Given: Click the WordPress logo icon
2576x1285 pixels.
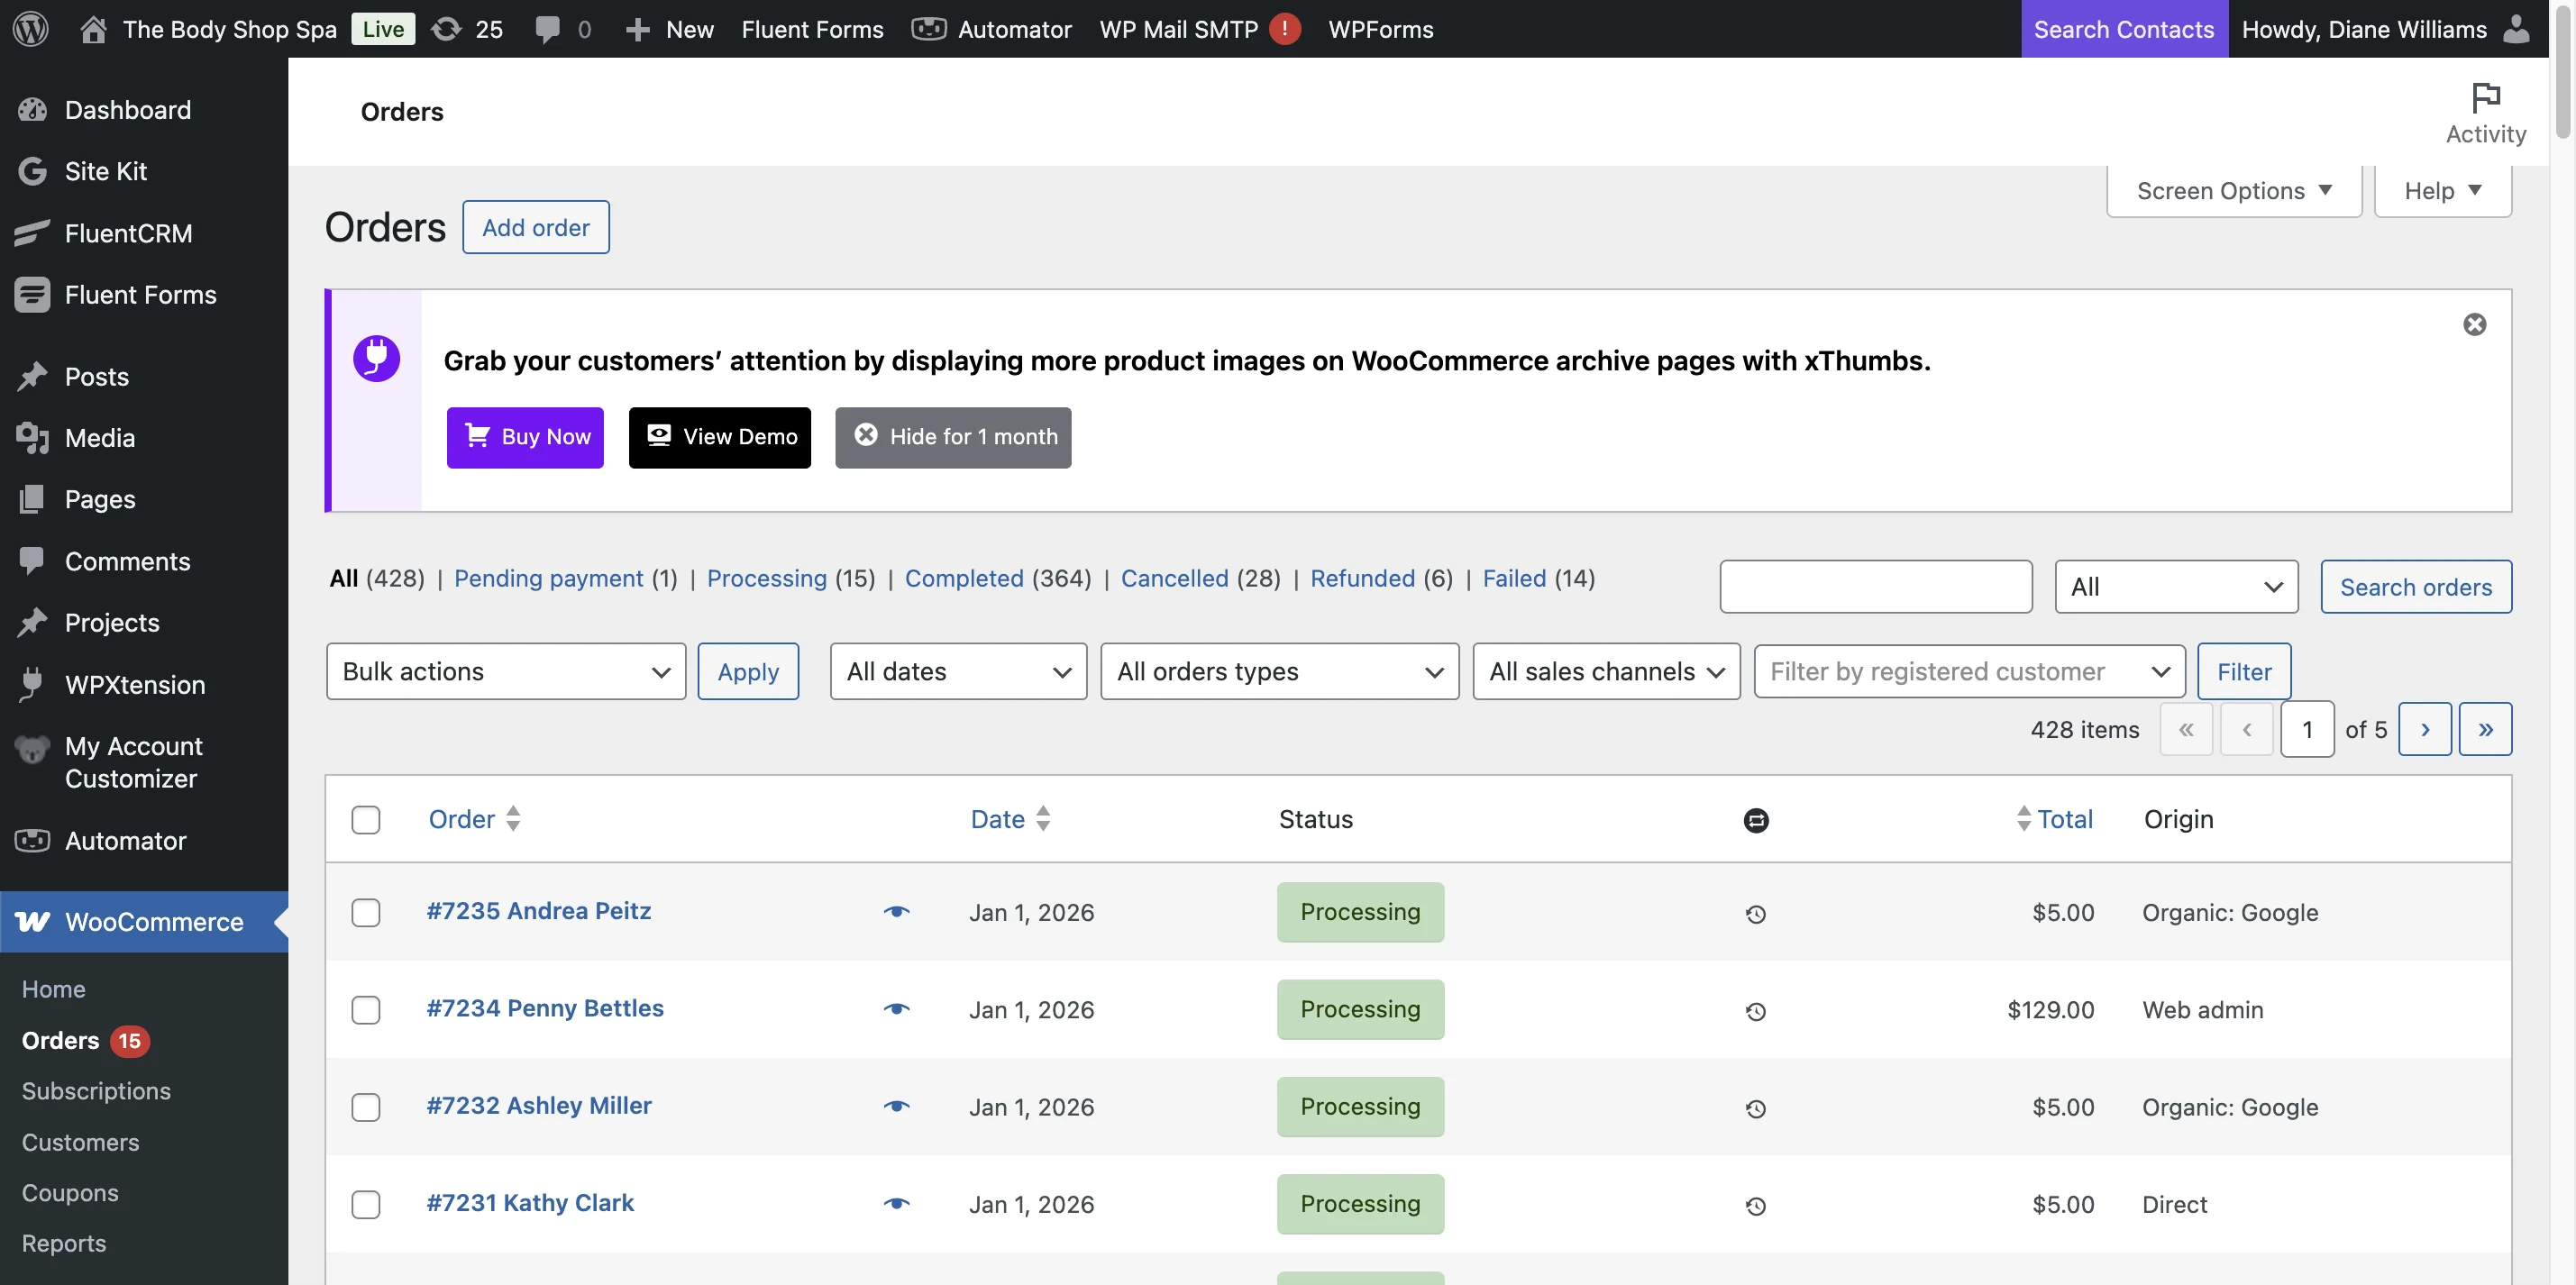Looking at the screenshot, I should tap(30, 28).
